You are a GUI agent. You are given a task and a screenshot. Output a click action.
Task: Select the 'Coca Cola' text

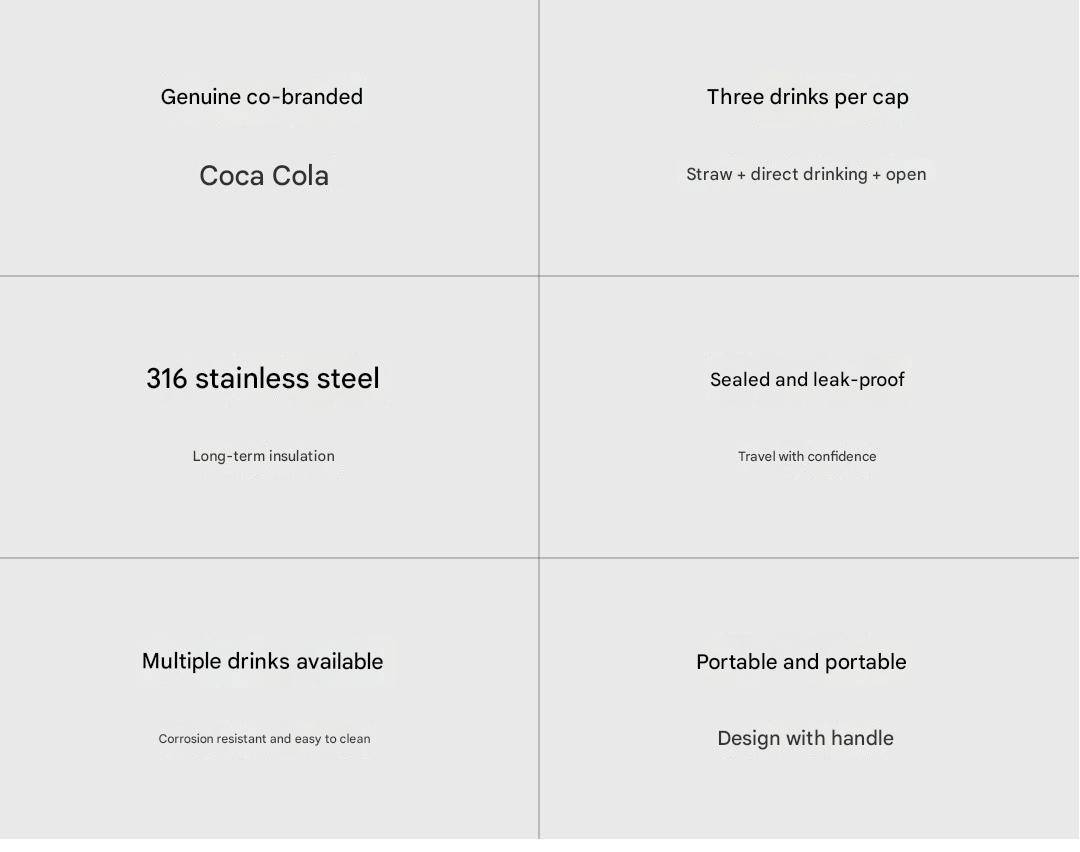pyautogui.click(x=264, y=176)
